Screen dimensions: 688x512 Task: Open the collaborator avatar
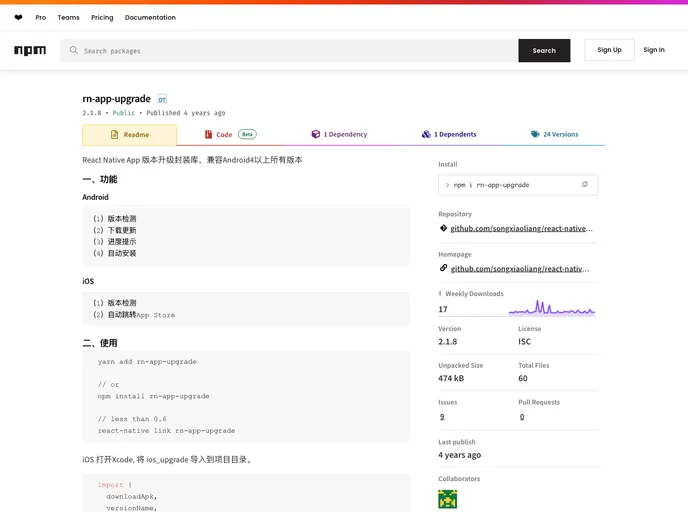[448, 499]
